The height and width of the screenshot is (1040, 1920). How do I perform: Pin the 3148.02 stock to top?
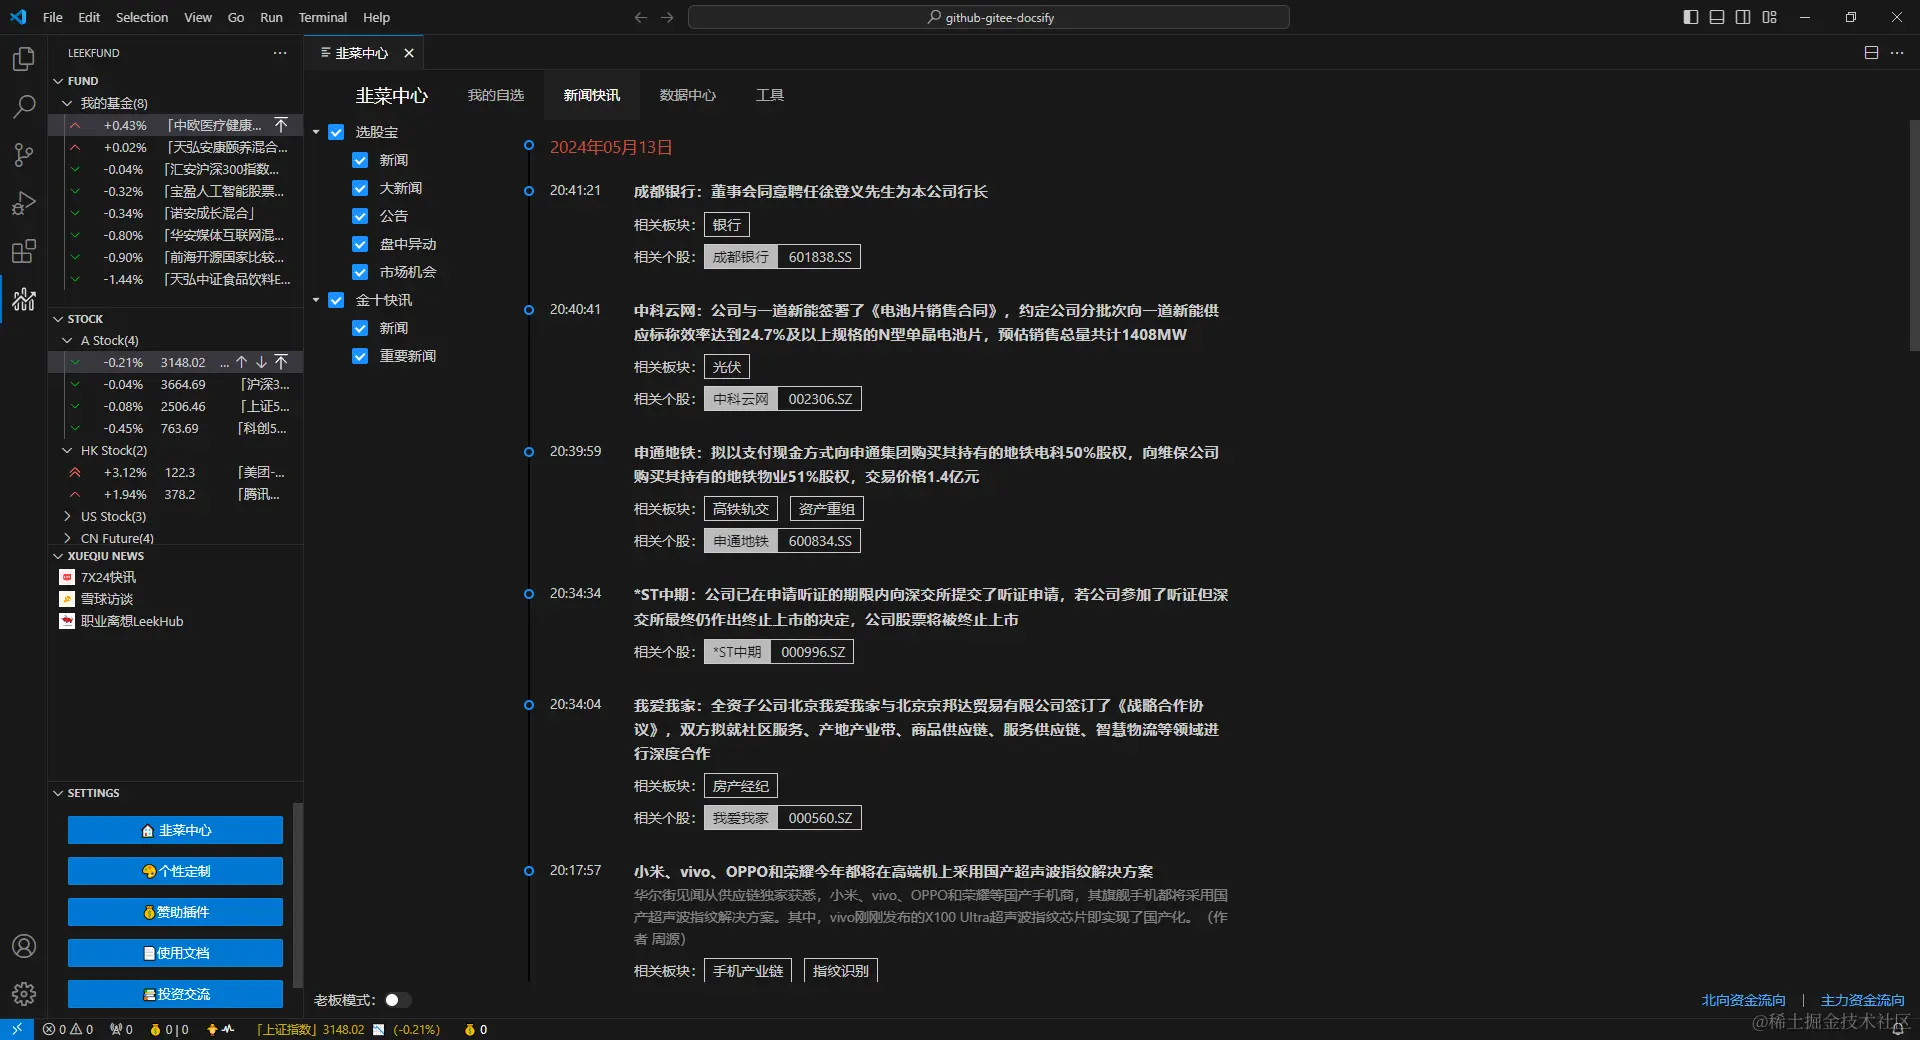281,362
